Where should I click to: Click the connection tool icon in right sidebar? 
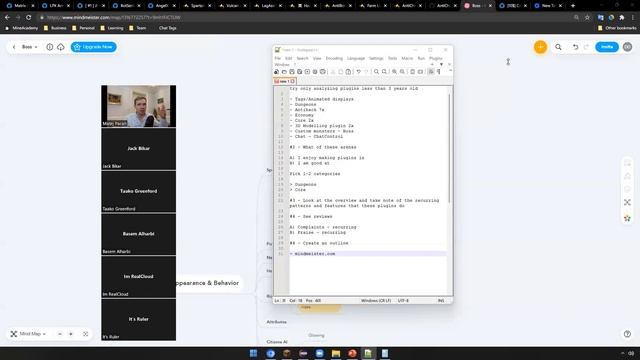[x=627, y=202]
